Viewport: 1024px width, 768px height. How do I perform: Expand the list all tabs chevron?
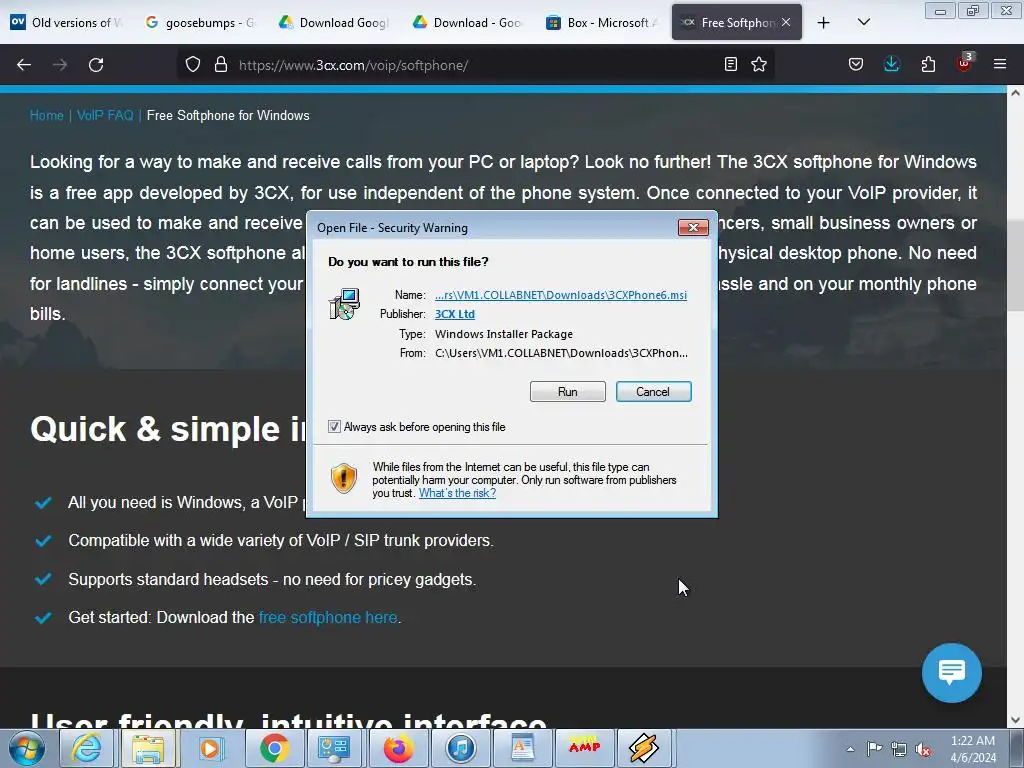pos(863,22)
